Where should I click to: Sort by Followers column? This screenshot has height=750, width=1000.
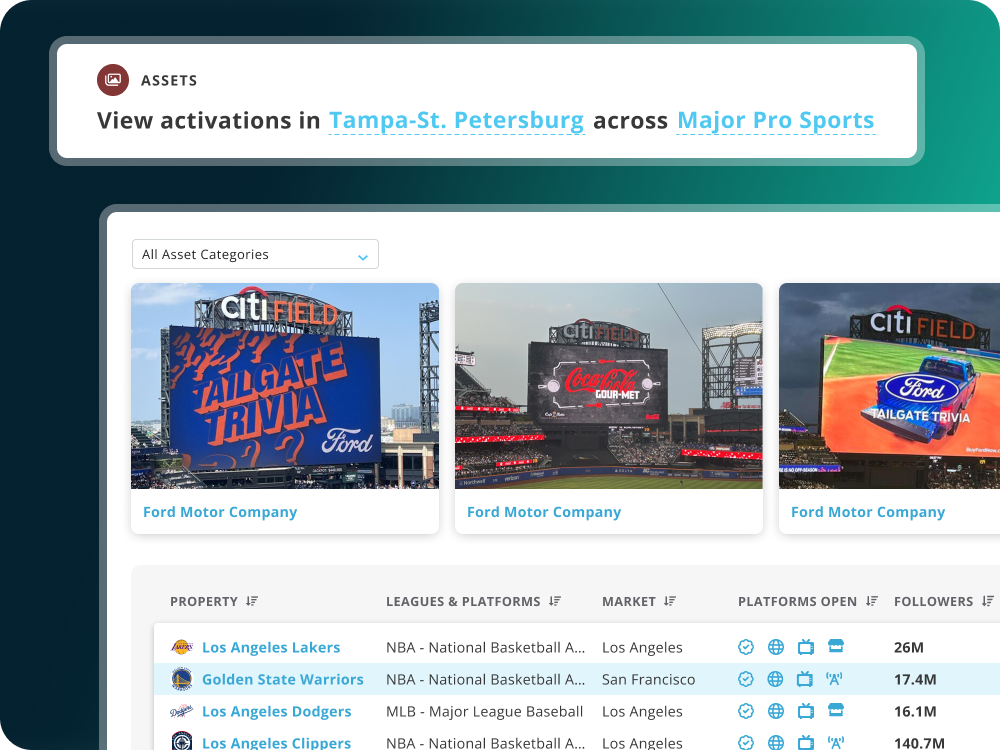(988, 601)
